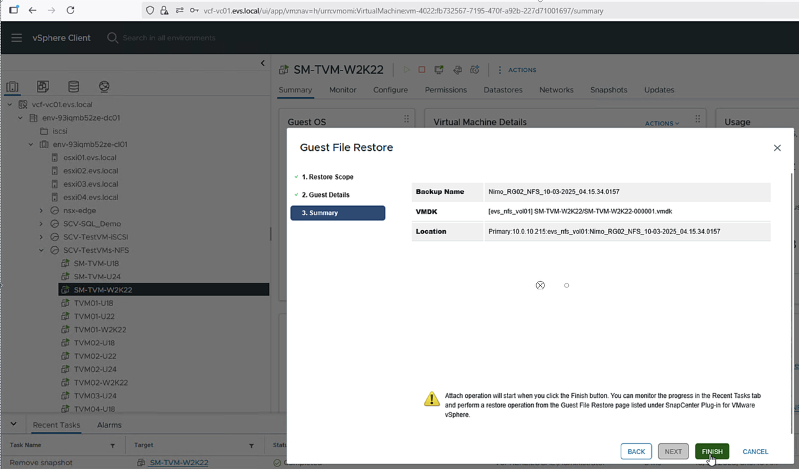Open the VM ACTIONS dropdown menu
Screen dimensions: 800x470
coord(517,70)
